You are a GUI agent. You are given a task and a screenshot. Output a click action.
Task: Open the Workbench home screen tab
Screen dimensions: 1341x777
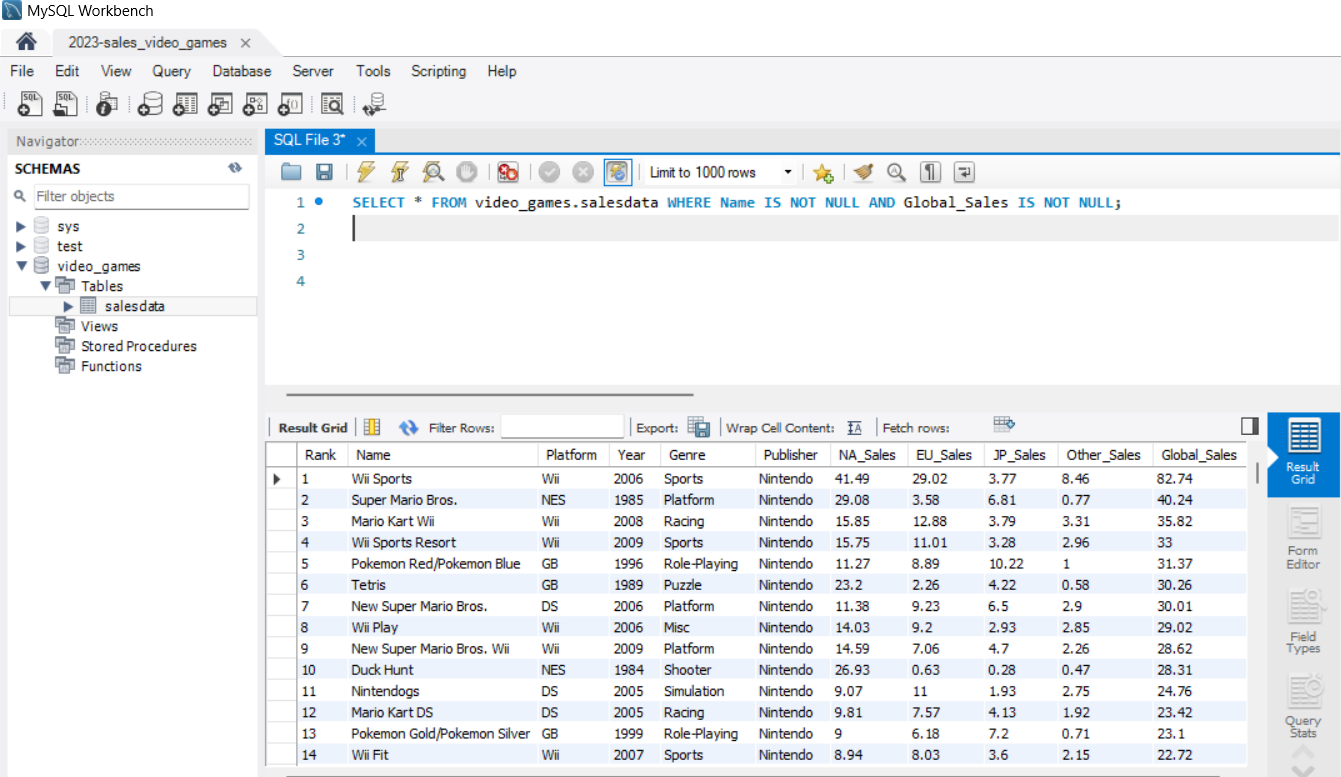click(x=27, y=42)
